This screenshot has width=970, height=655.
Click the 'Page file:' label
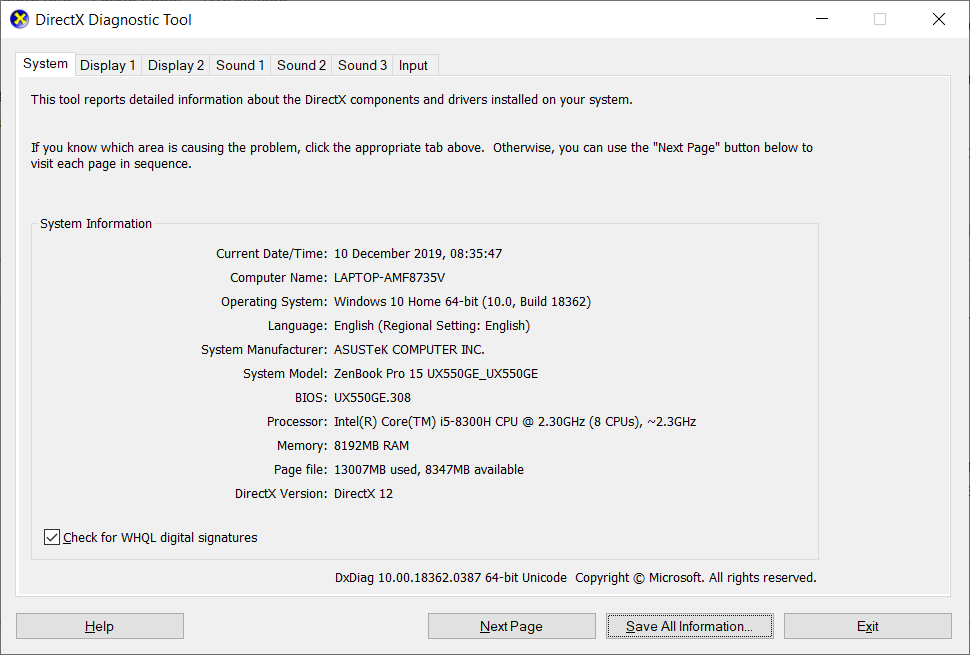click(x=301, y=469)
